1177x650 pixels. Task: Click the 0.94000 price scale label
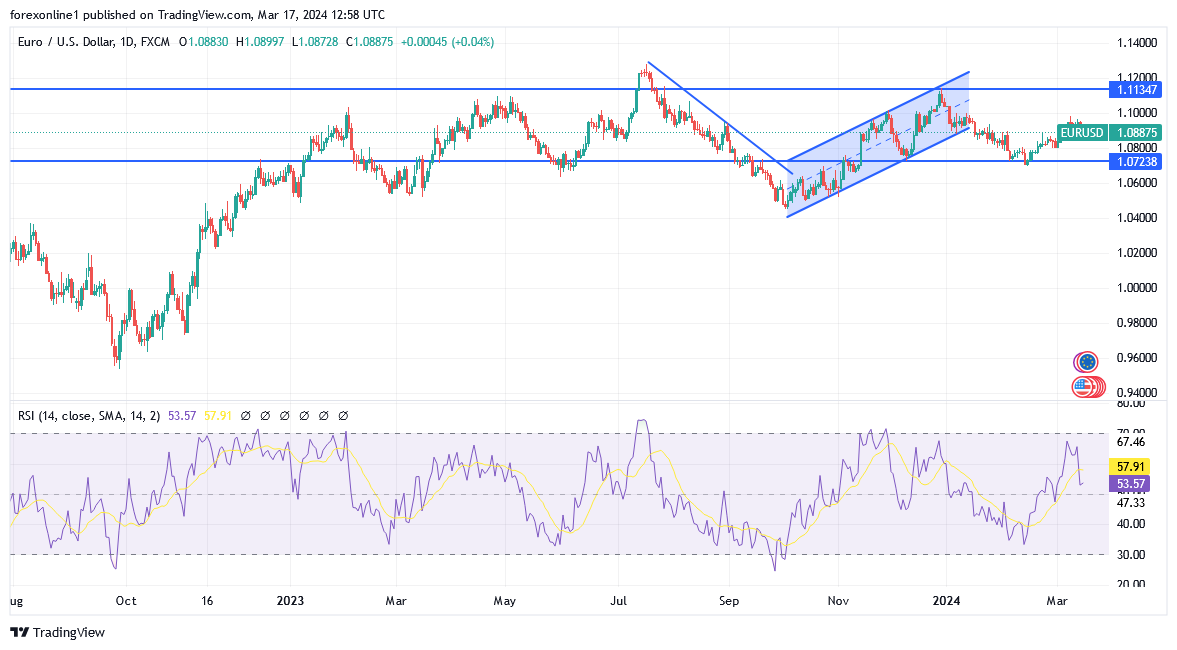click(x=1136, y=392)
